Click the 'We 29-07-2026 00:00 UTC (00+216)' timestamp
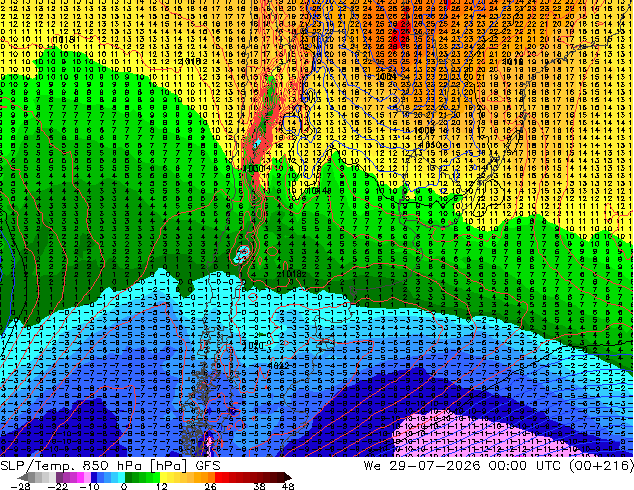The height and width of the screenshot is (490, 634). pyautogui.click(x=499, y=465)
